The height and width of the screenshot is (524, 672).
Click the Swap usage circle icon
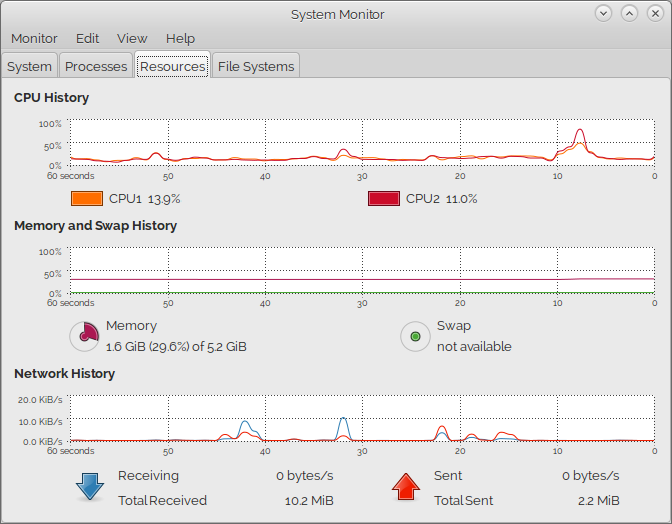(415, 336)
